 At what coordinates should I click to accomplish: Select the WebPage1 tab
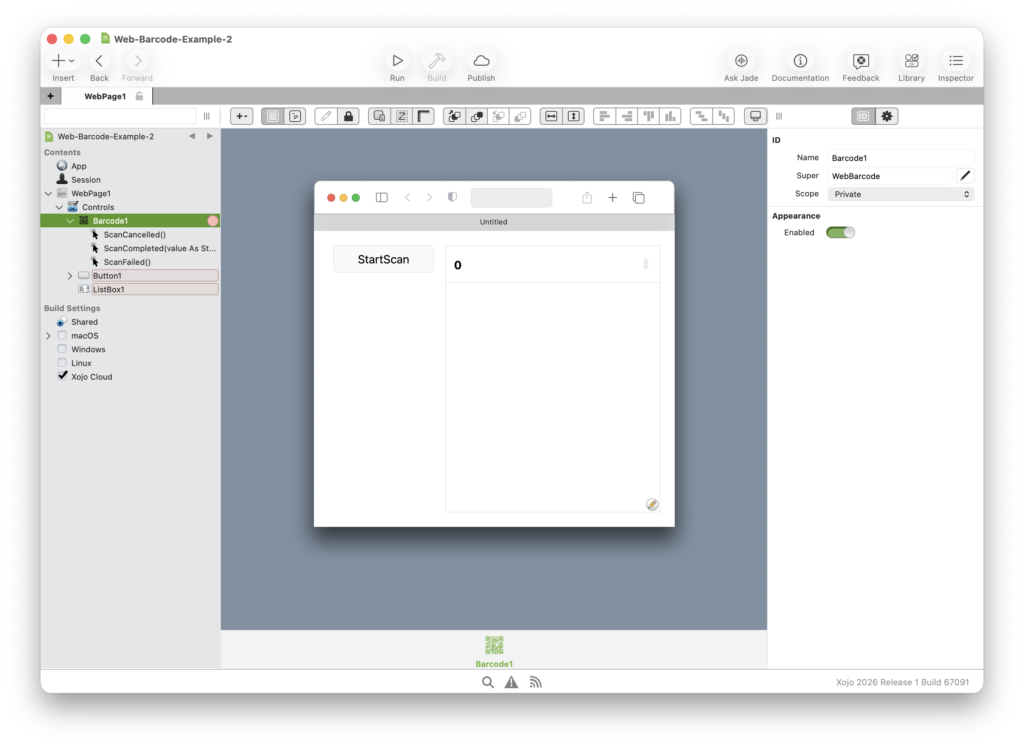coord(105,96)
